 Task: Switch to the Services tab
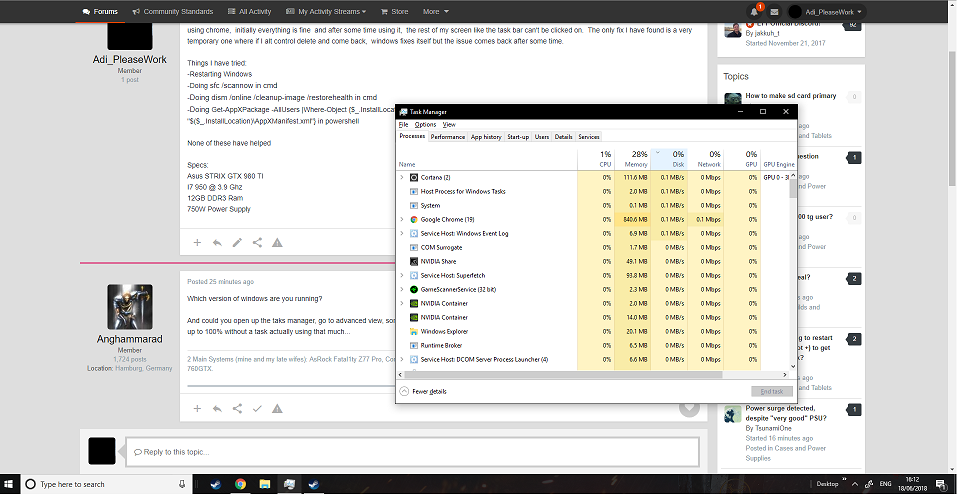point(589,137)
